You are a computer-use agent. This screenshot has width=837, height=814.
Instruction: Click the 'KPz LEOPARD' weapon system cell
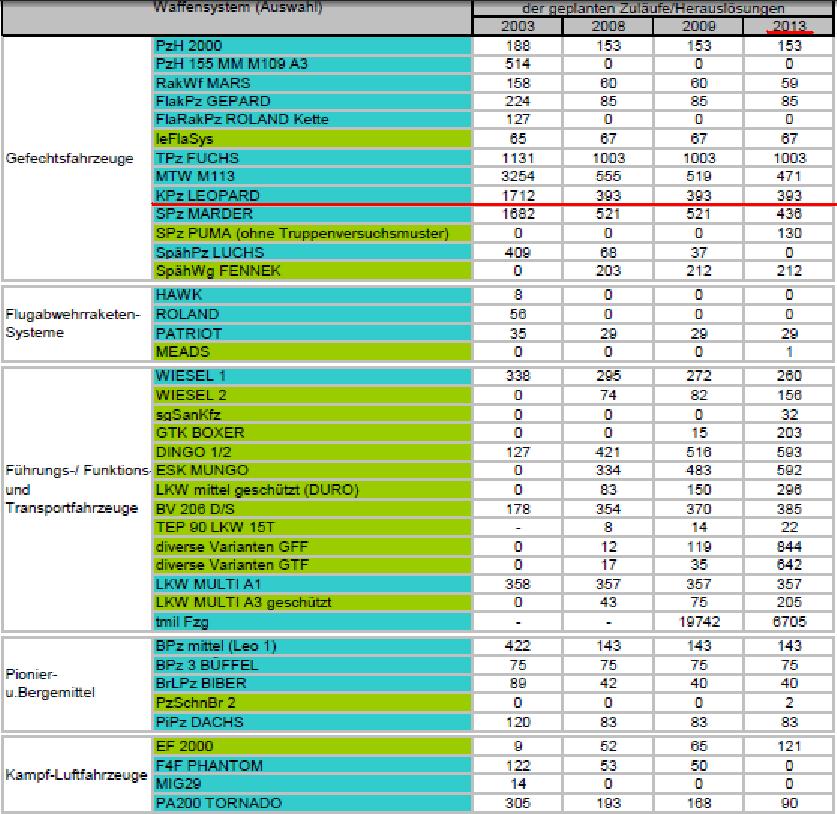point(313,195)
